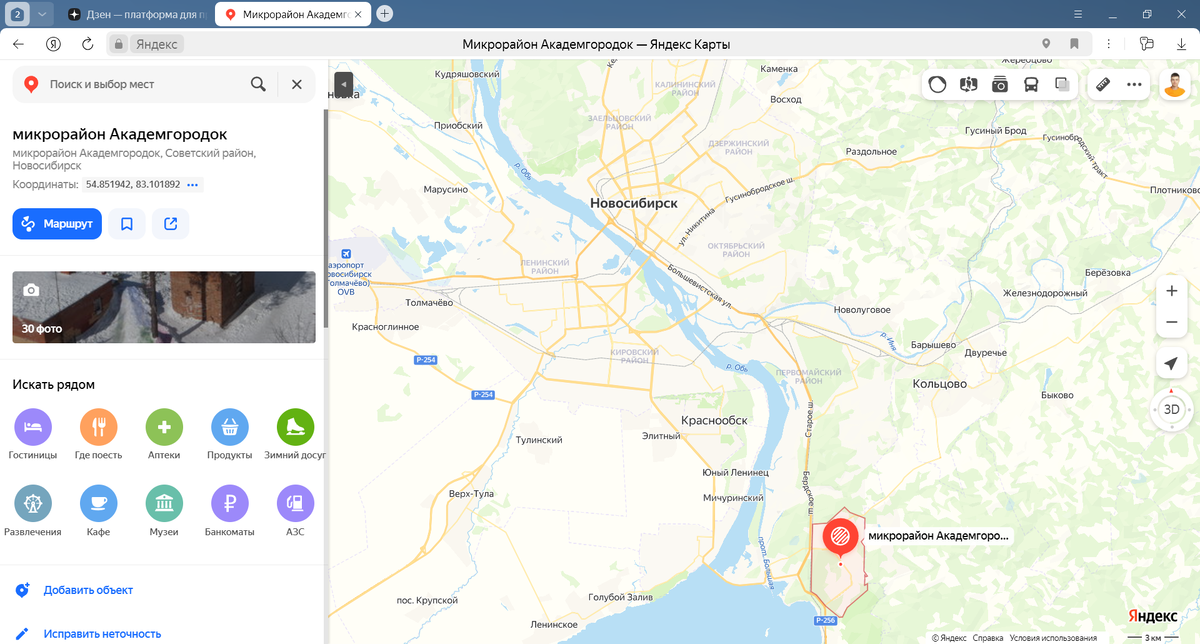Open Справка help link
The width and height of the screenshot is (1200, 644).
987,637
